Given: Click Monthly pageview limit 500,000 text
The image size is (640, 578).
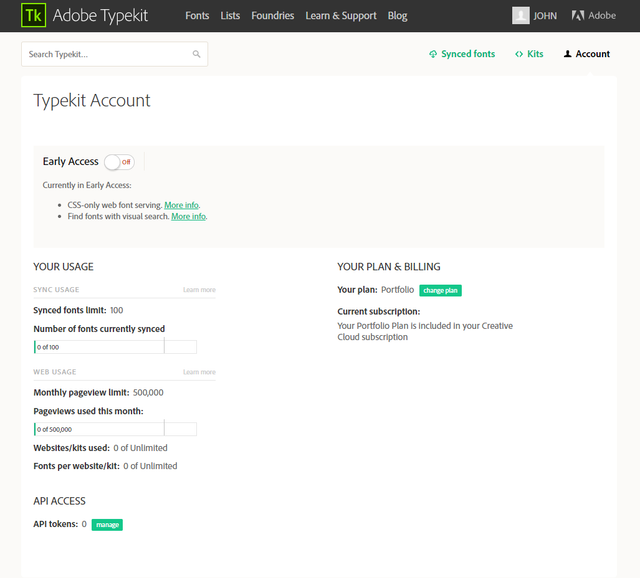Looking at the screenshot, I should [x=98, y=393].
